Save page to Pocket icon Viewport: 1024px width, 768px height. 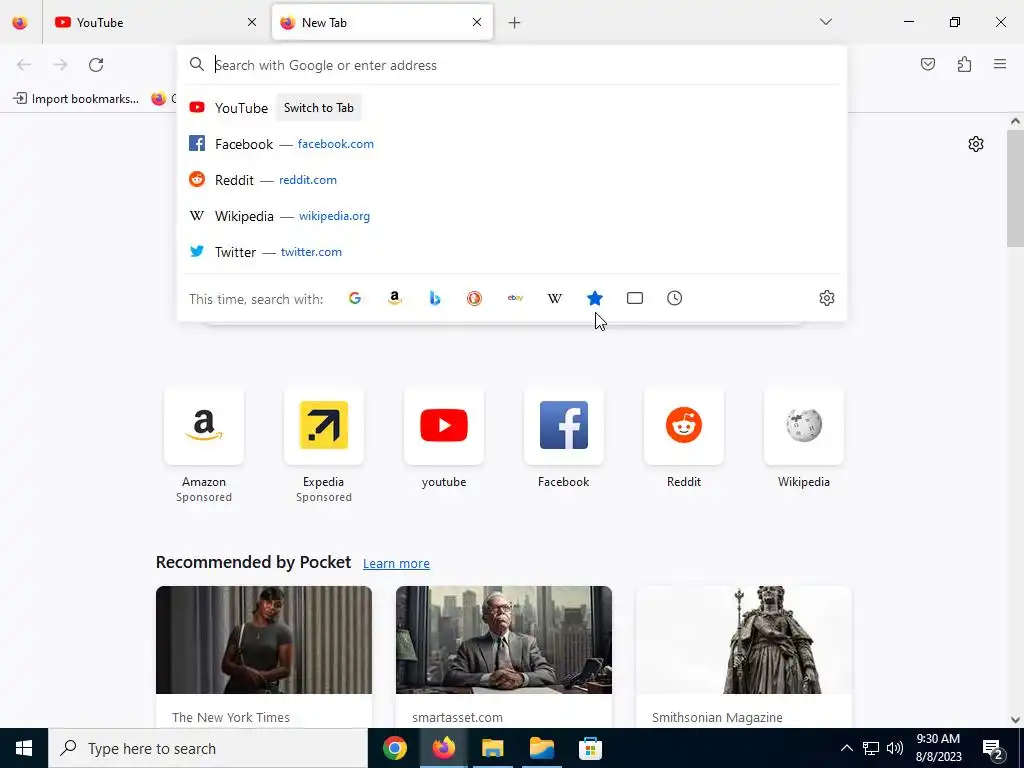[928, 64]
